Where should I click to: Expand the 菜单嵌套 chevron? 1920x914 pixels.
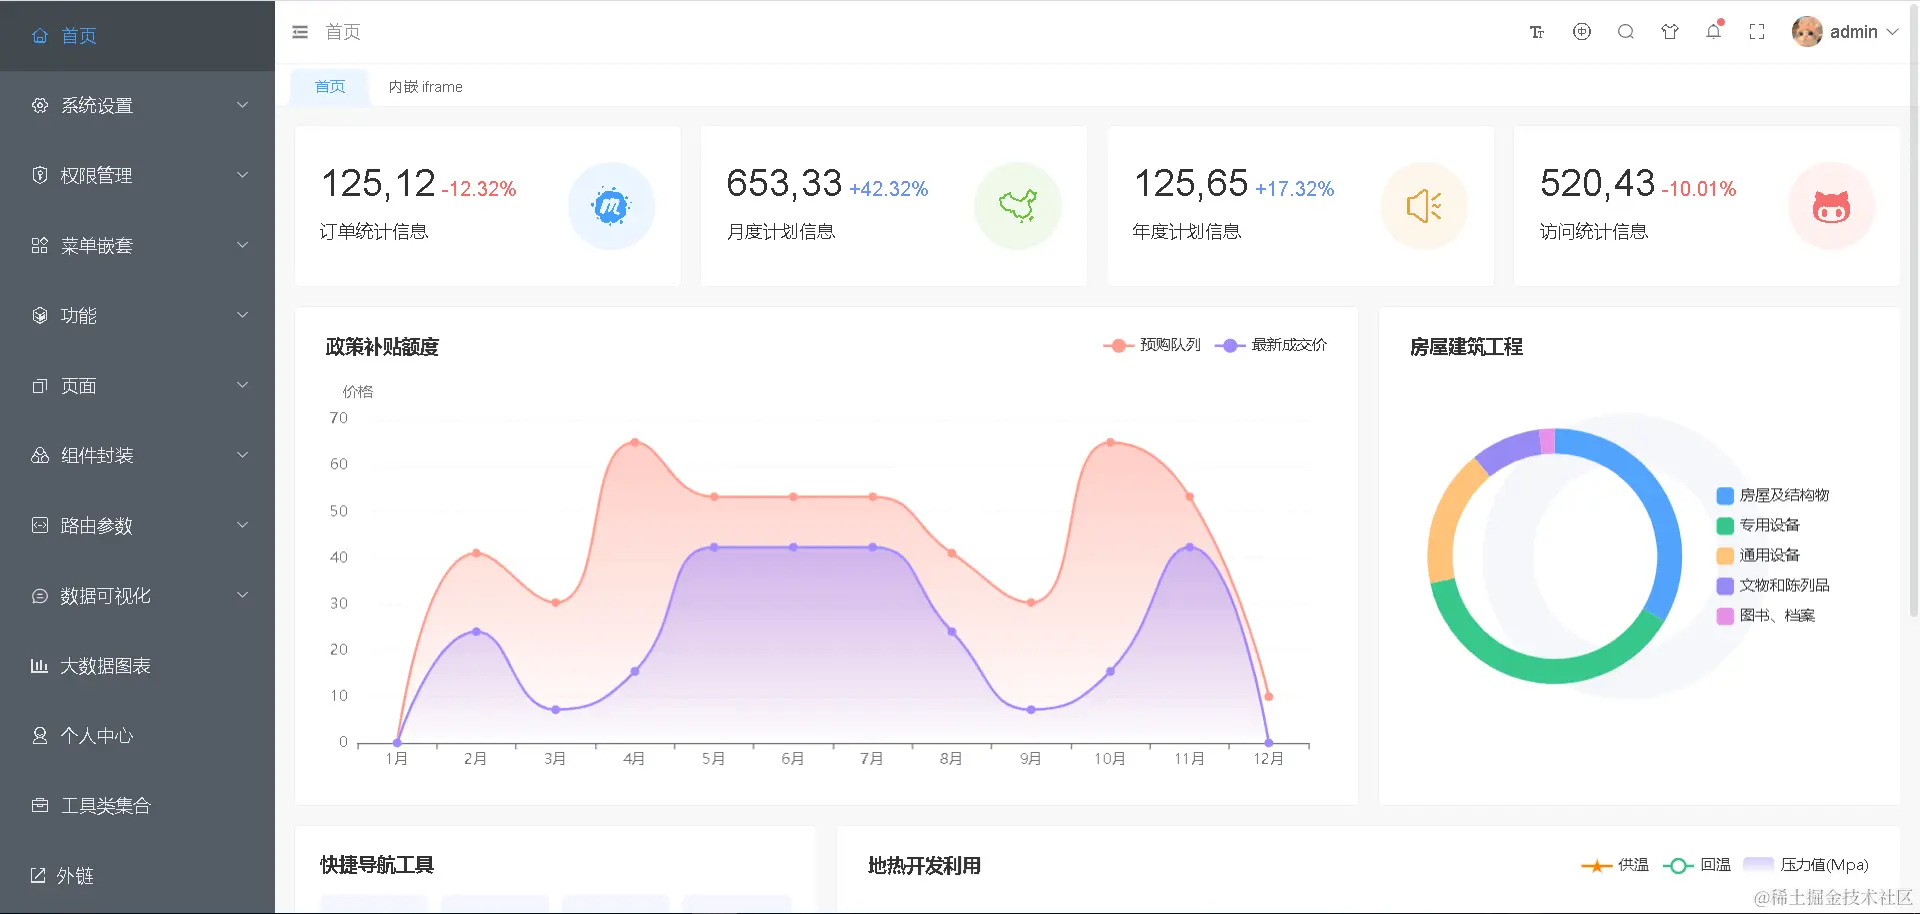(x=242, y=245)
